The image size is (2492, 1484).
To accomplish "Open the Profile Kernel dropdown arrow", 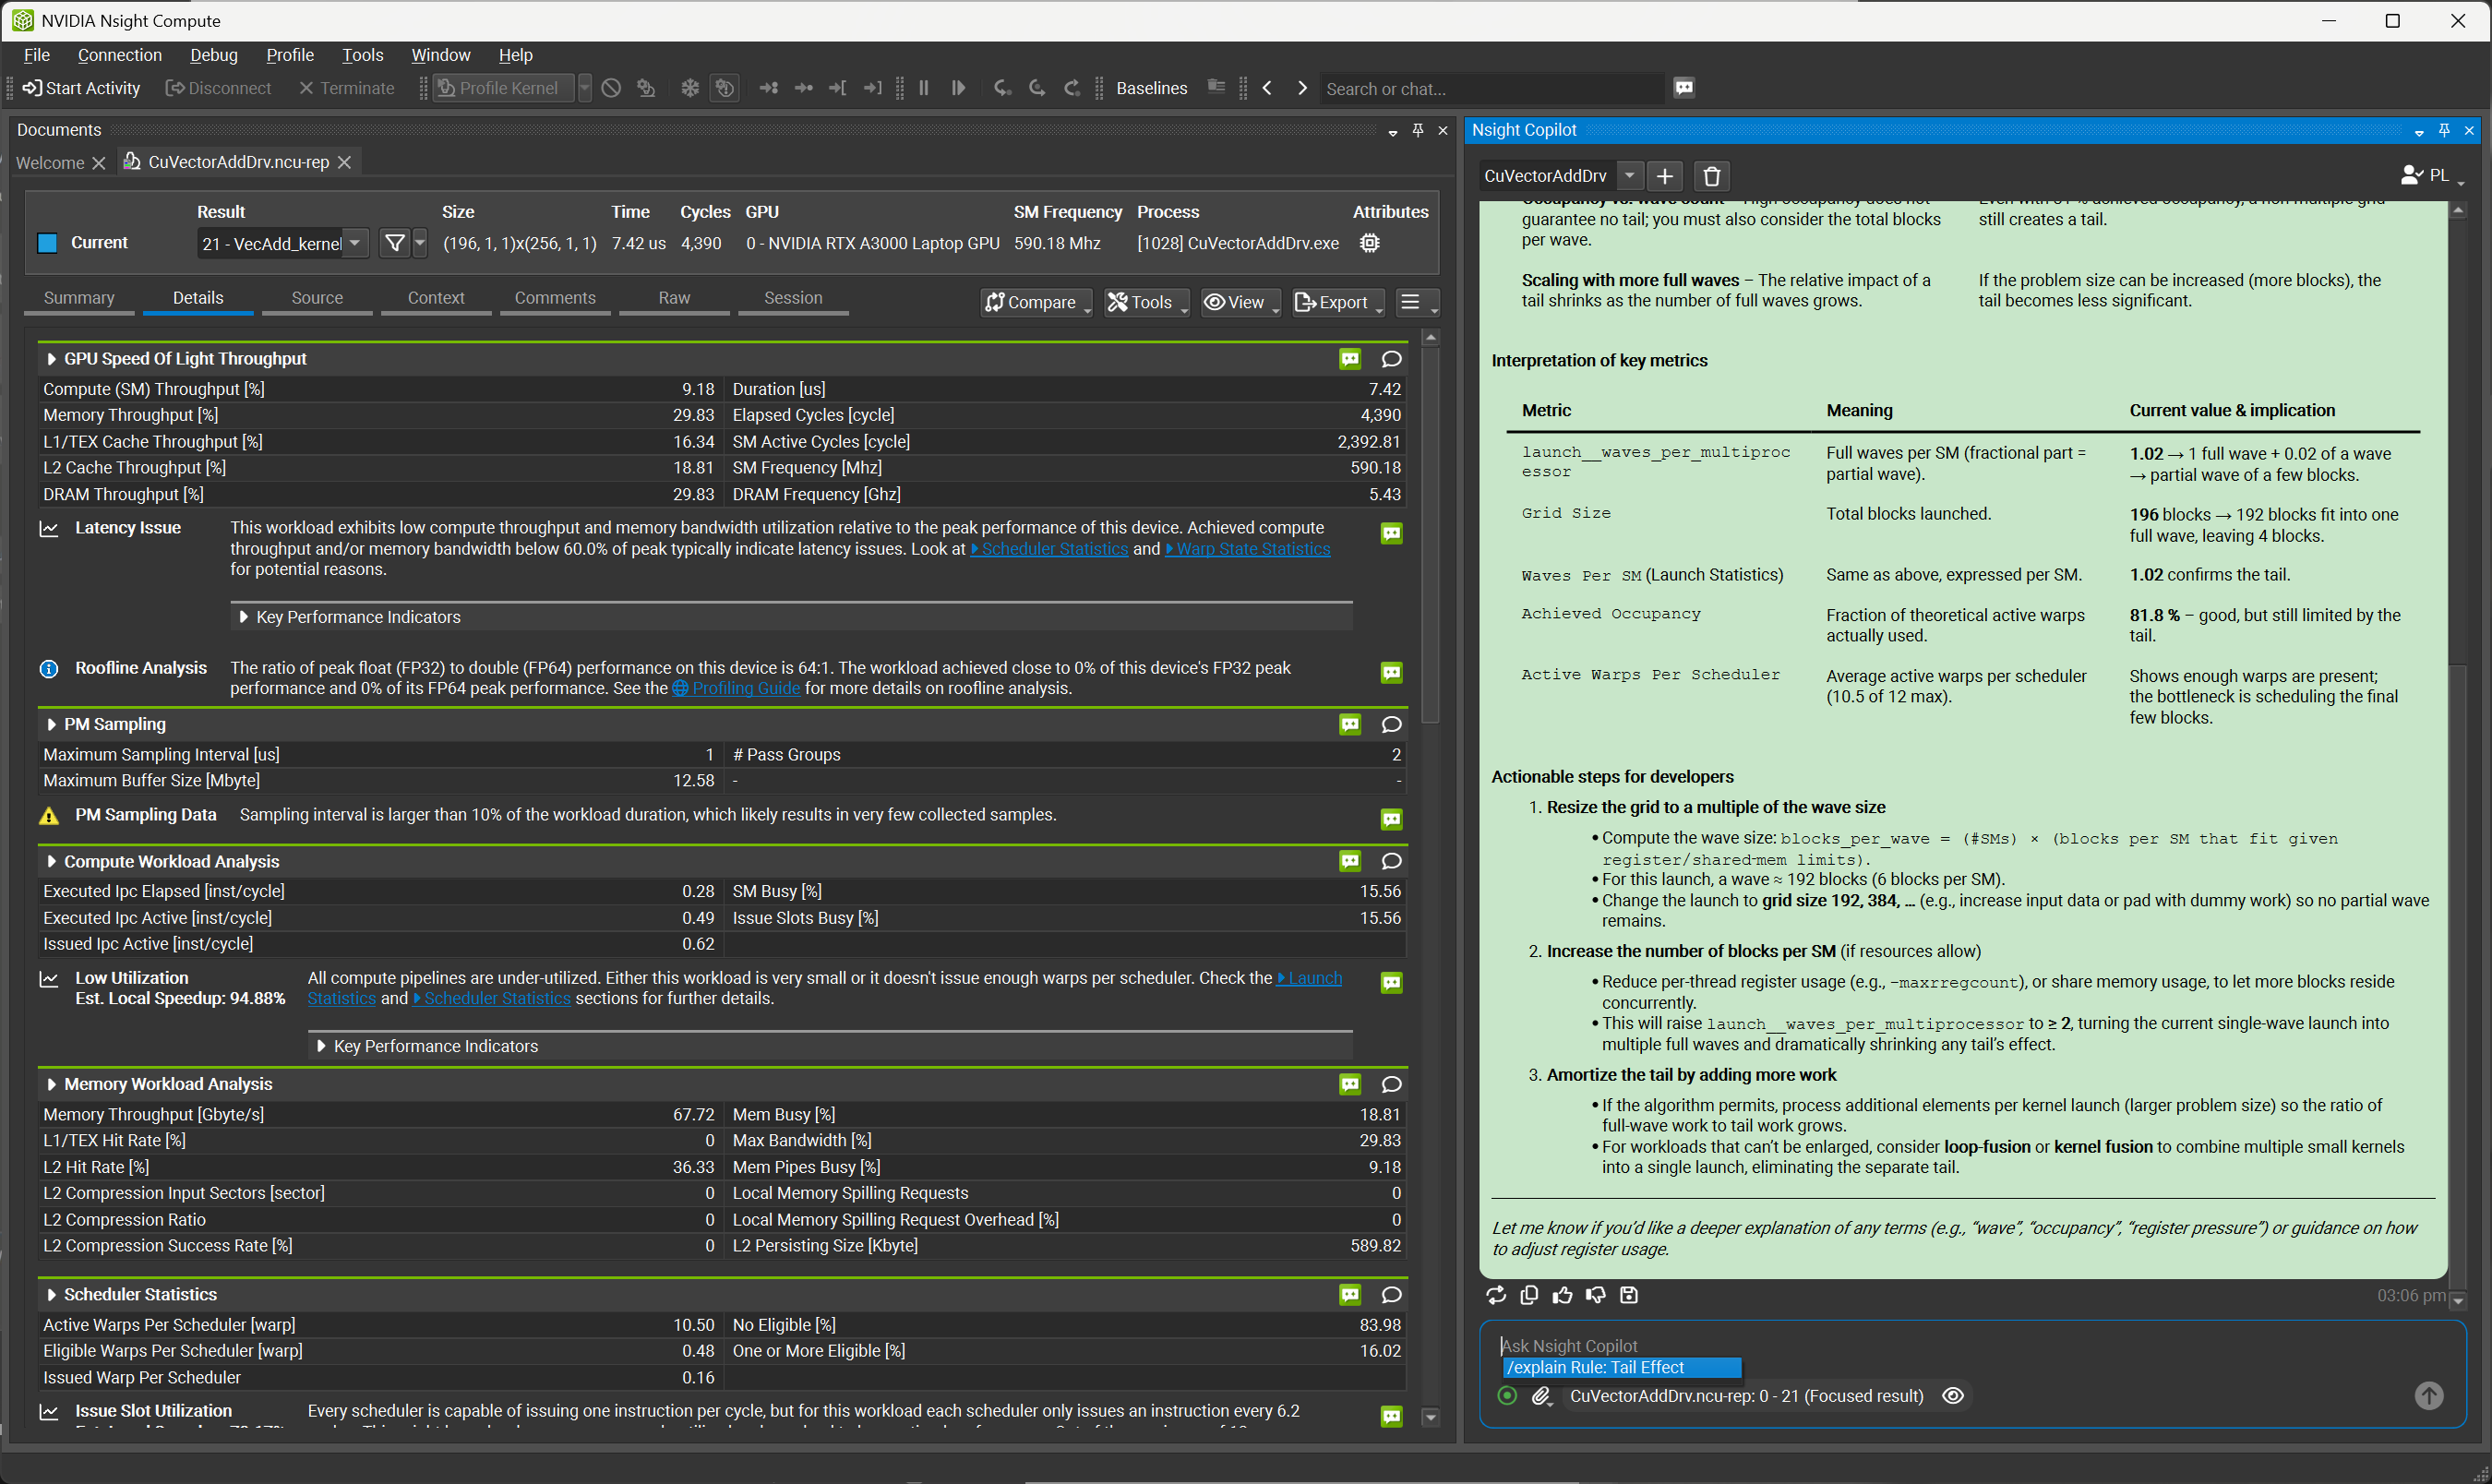I will [x=585, y=88].
